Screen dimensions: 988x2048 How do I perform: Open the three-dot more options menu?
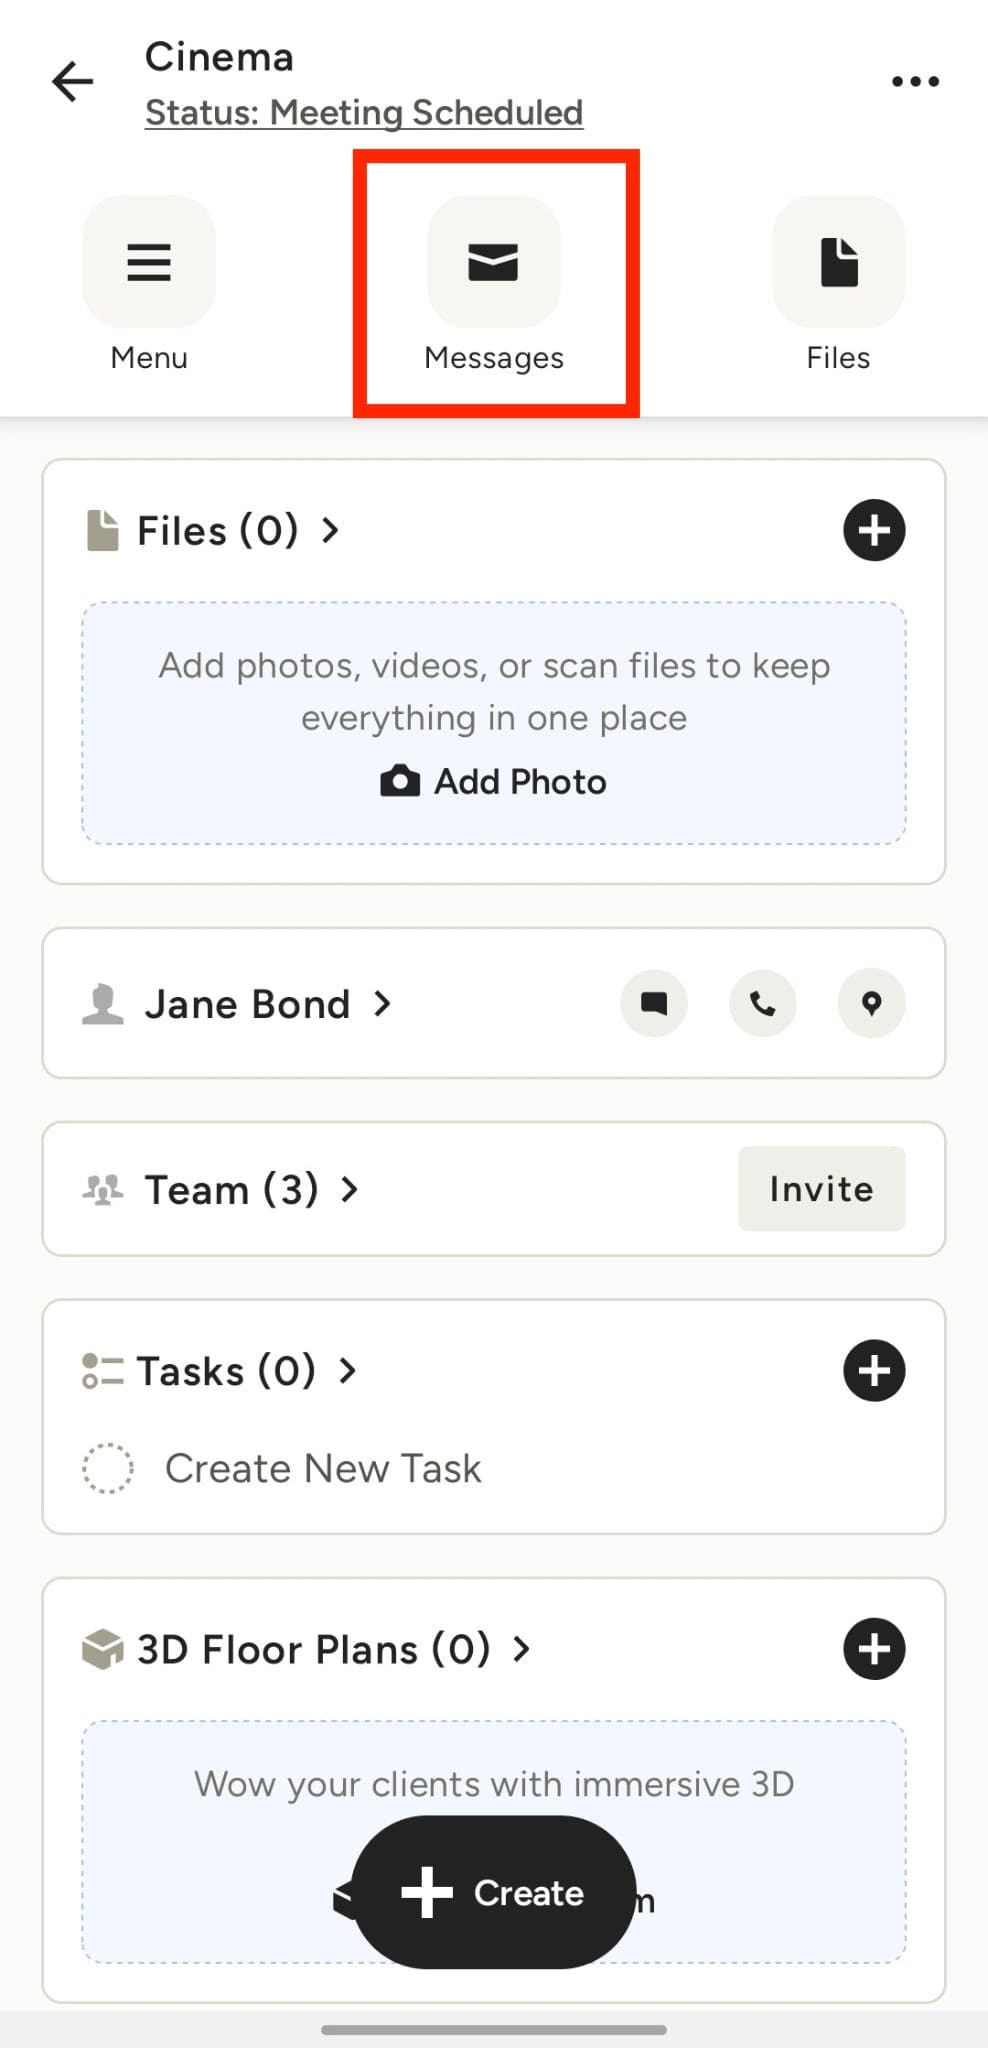point(915,81)
